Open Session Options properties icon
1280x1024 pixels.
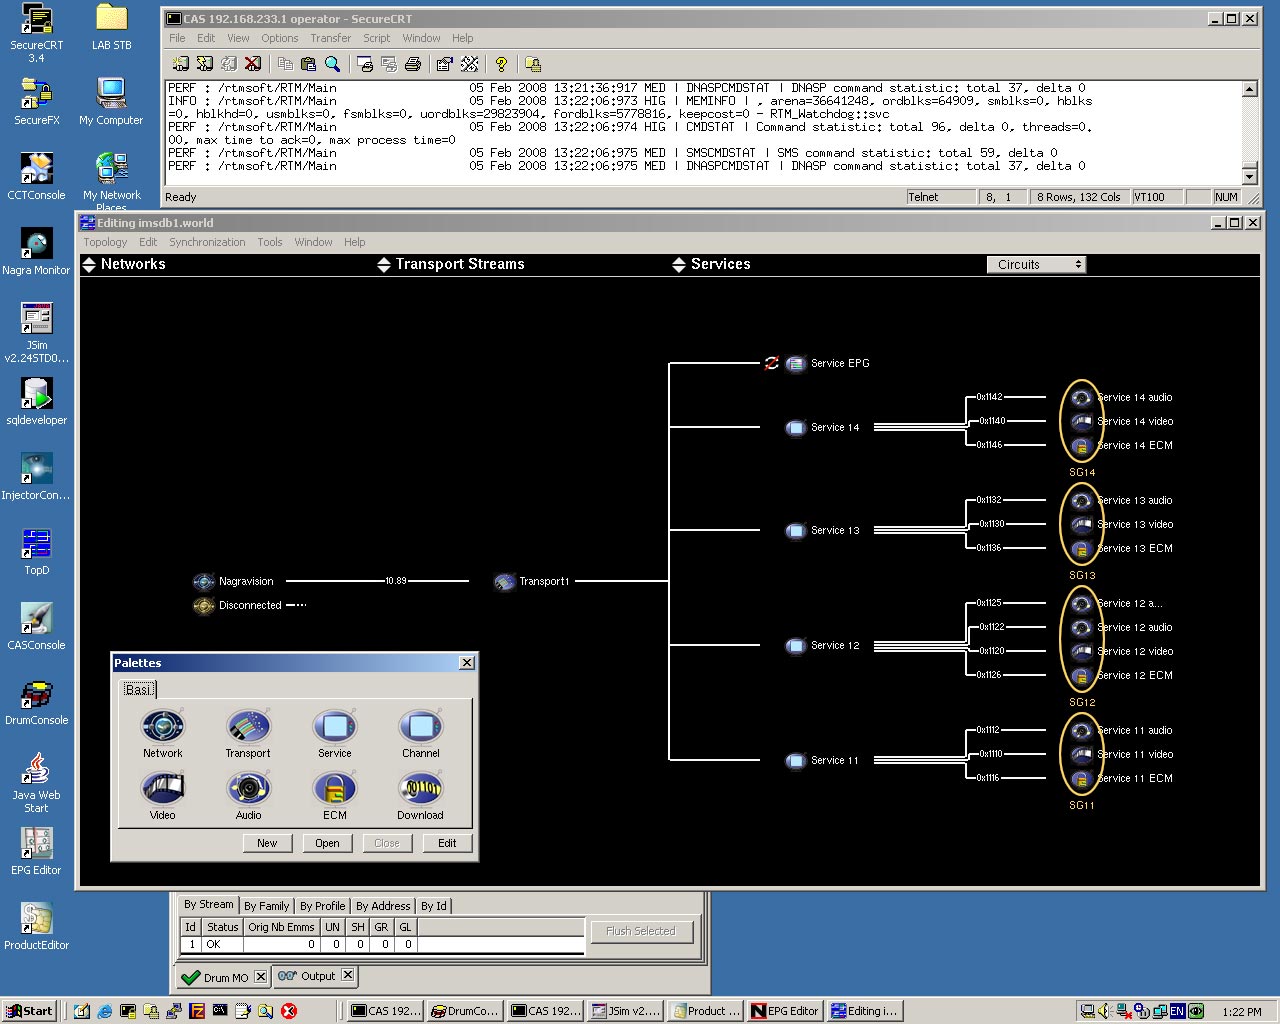[444, 64]
